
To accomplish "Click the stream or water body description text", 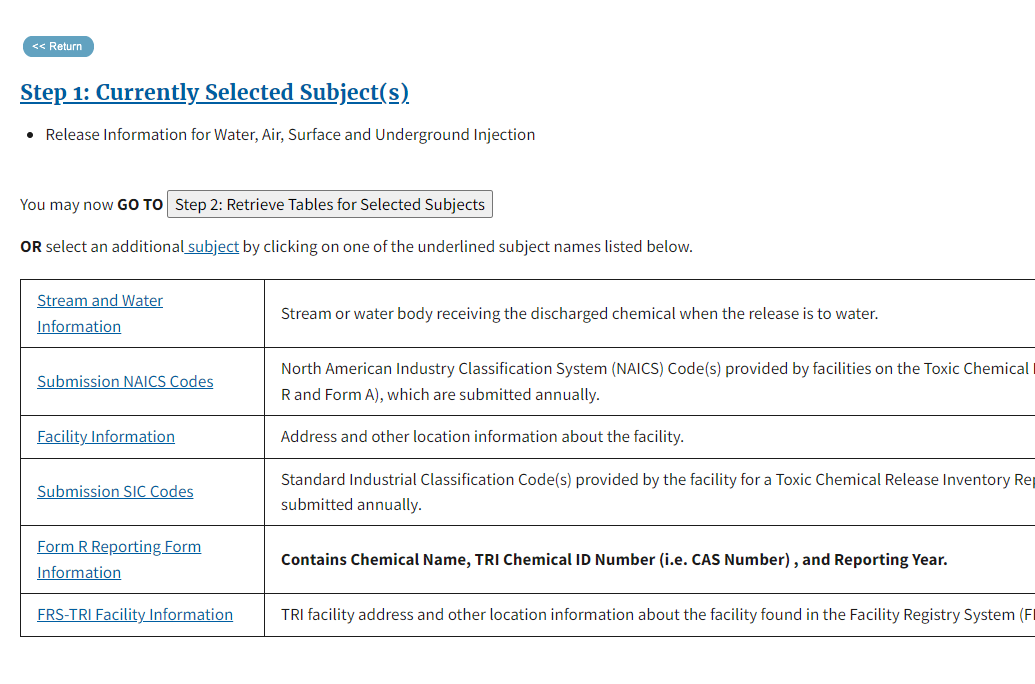I will click(x=580, y=313).
